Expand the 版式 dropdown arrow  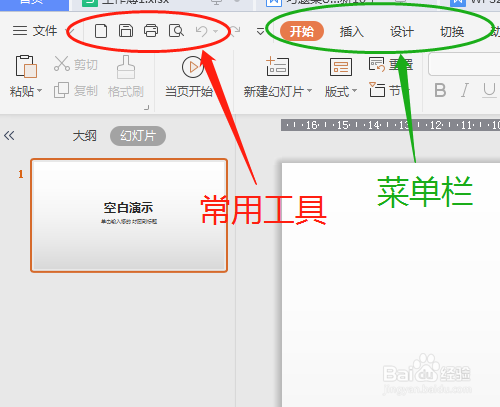point(355,91)
